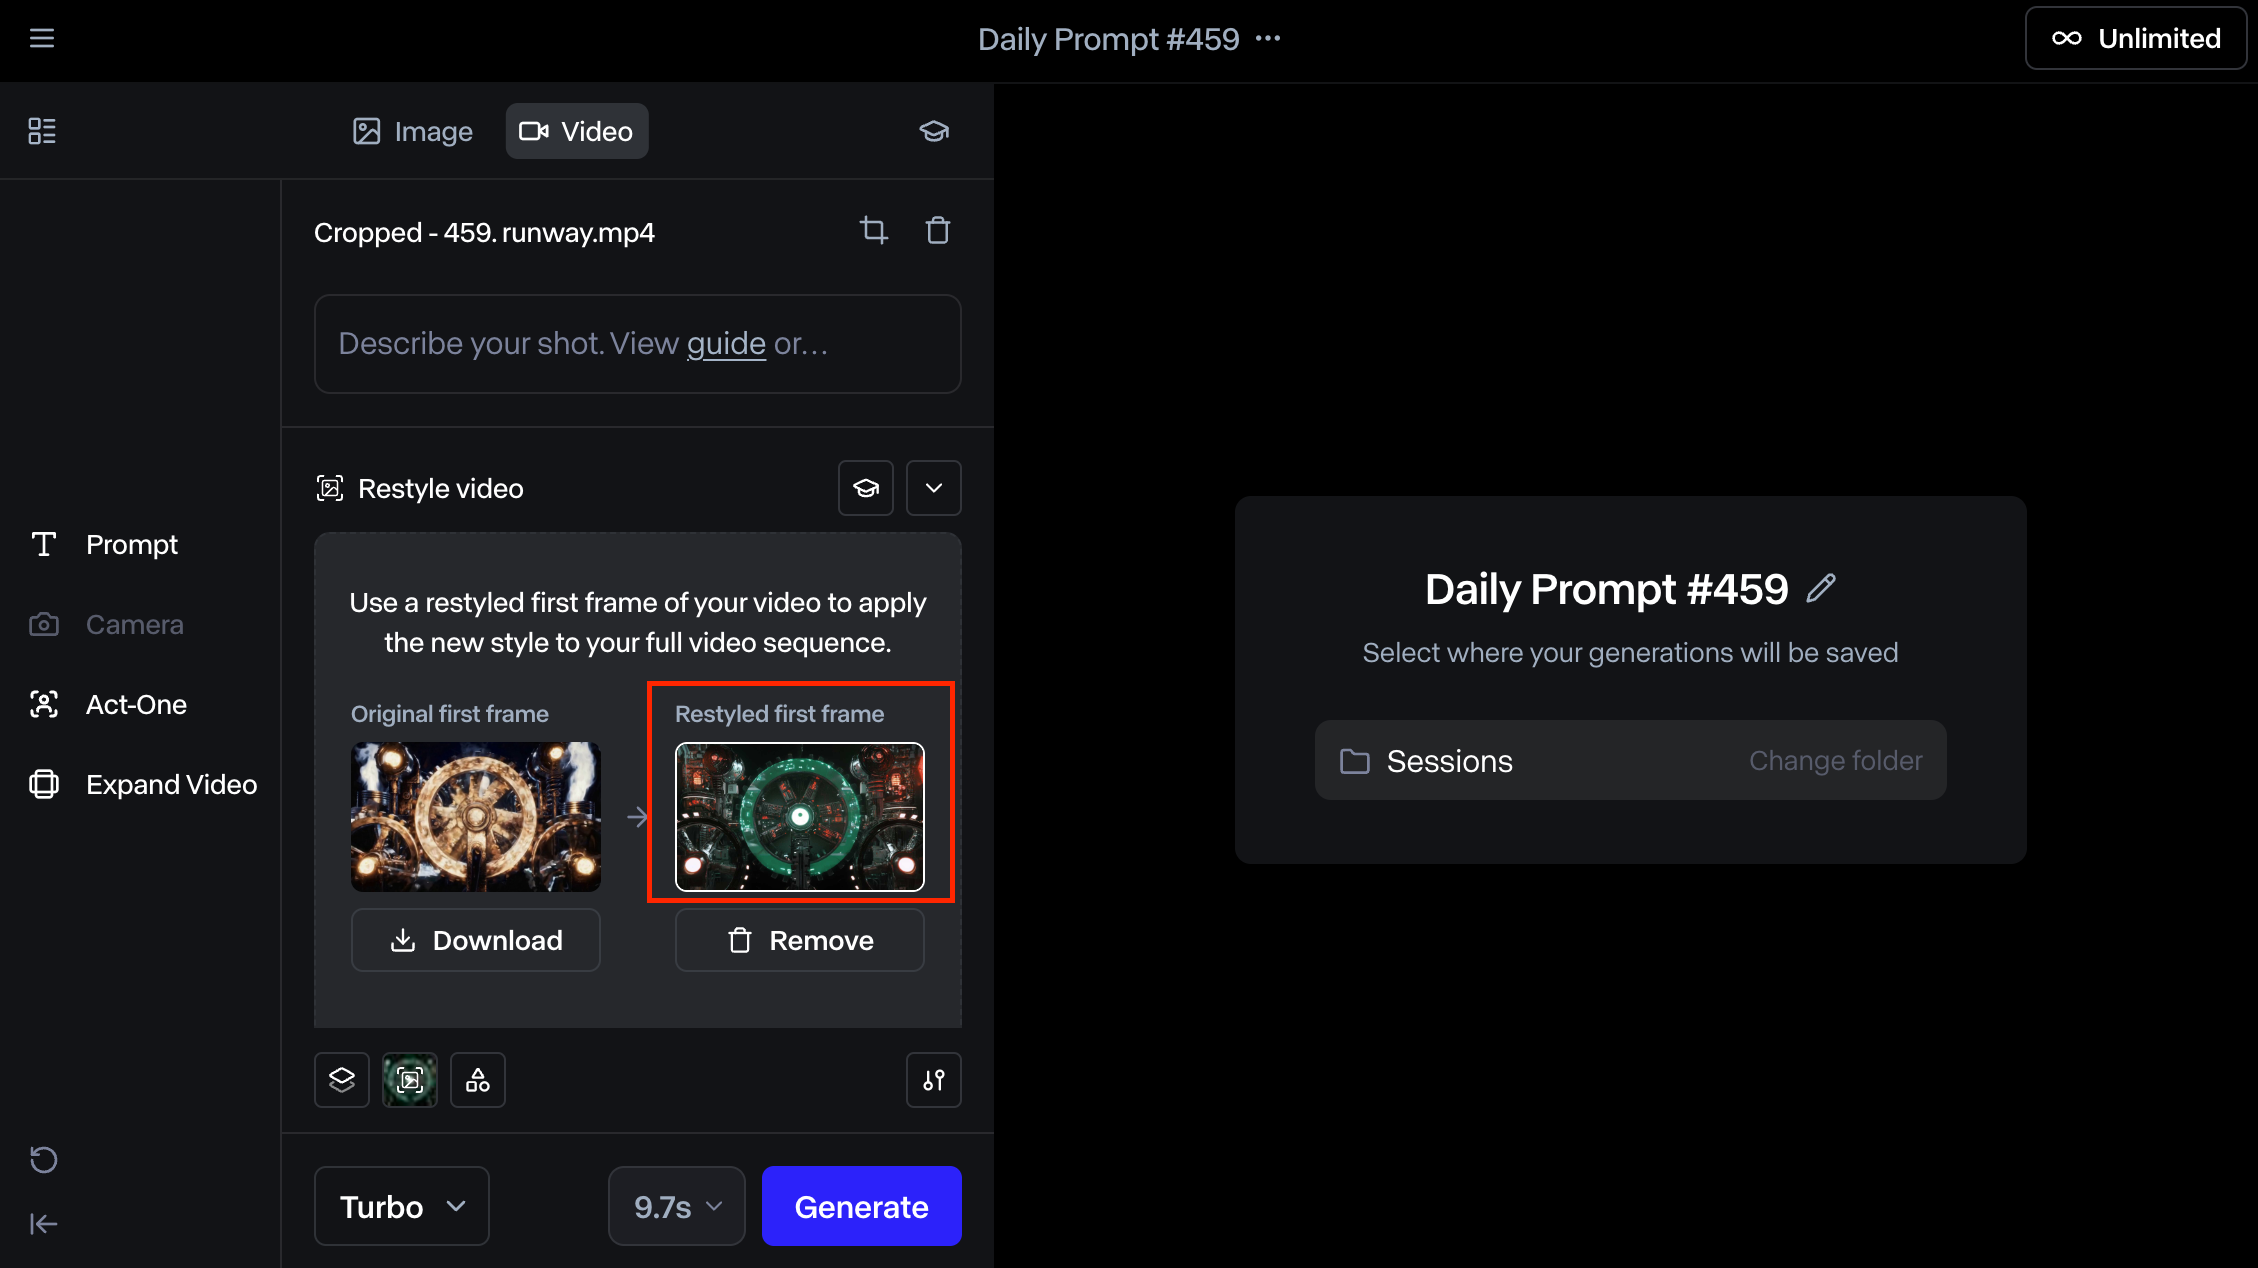The height and width of the screenshot is (1268, 2258).
Task: Open Restyle video tutorial icon button
Action: point(865,488)
